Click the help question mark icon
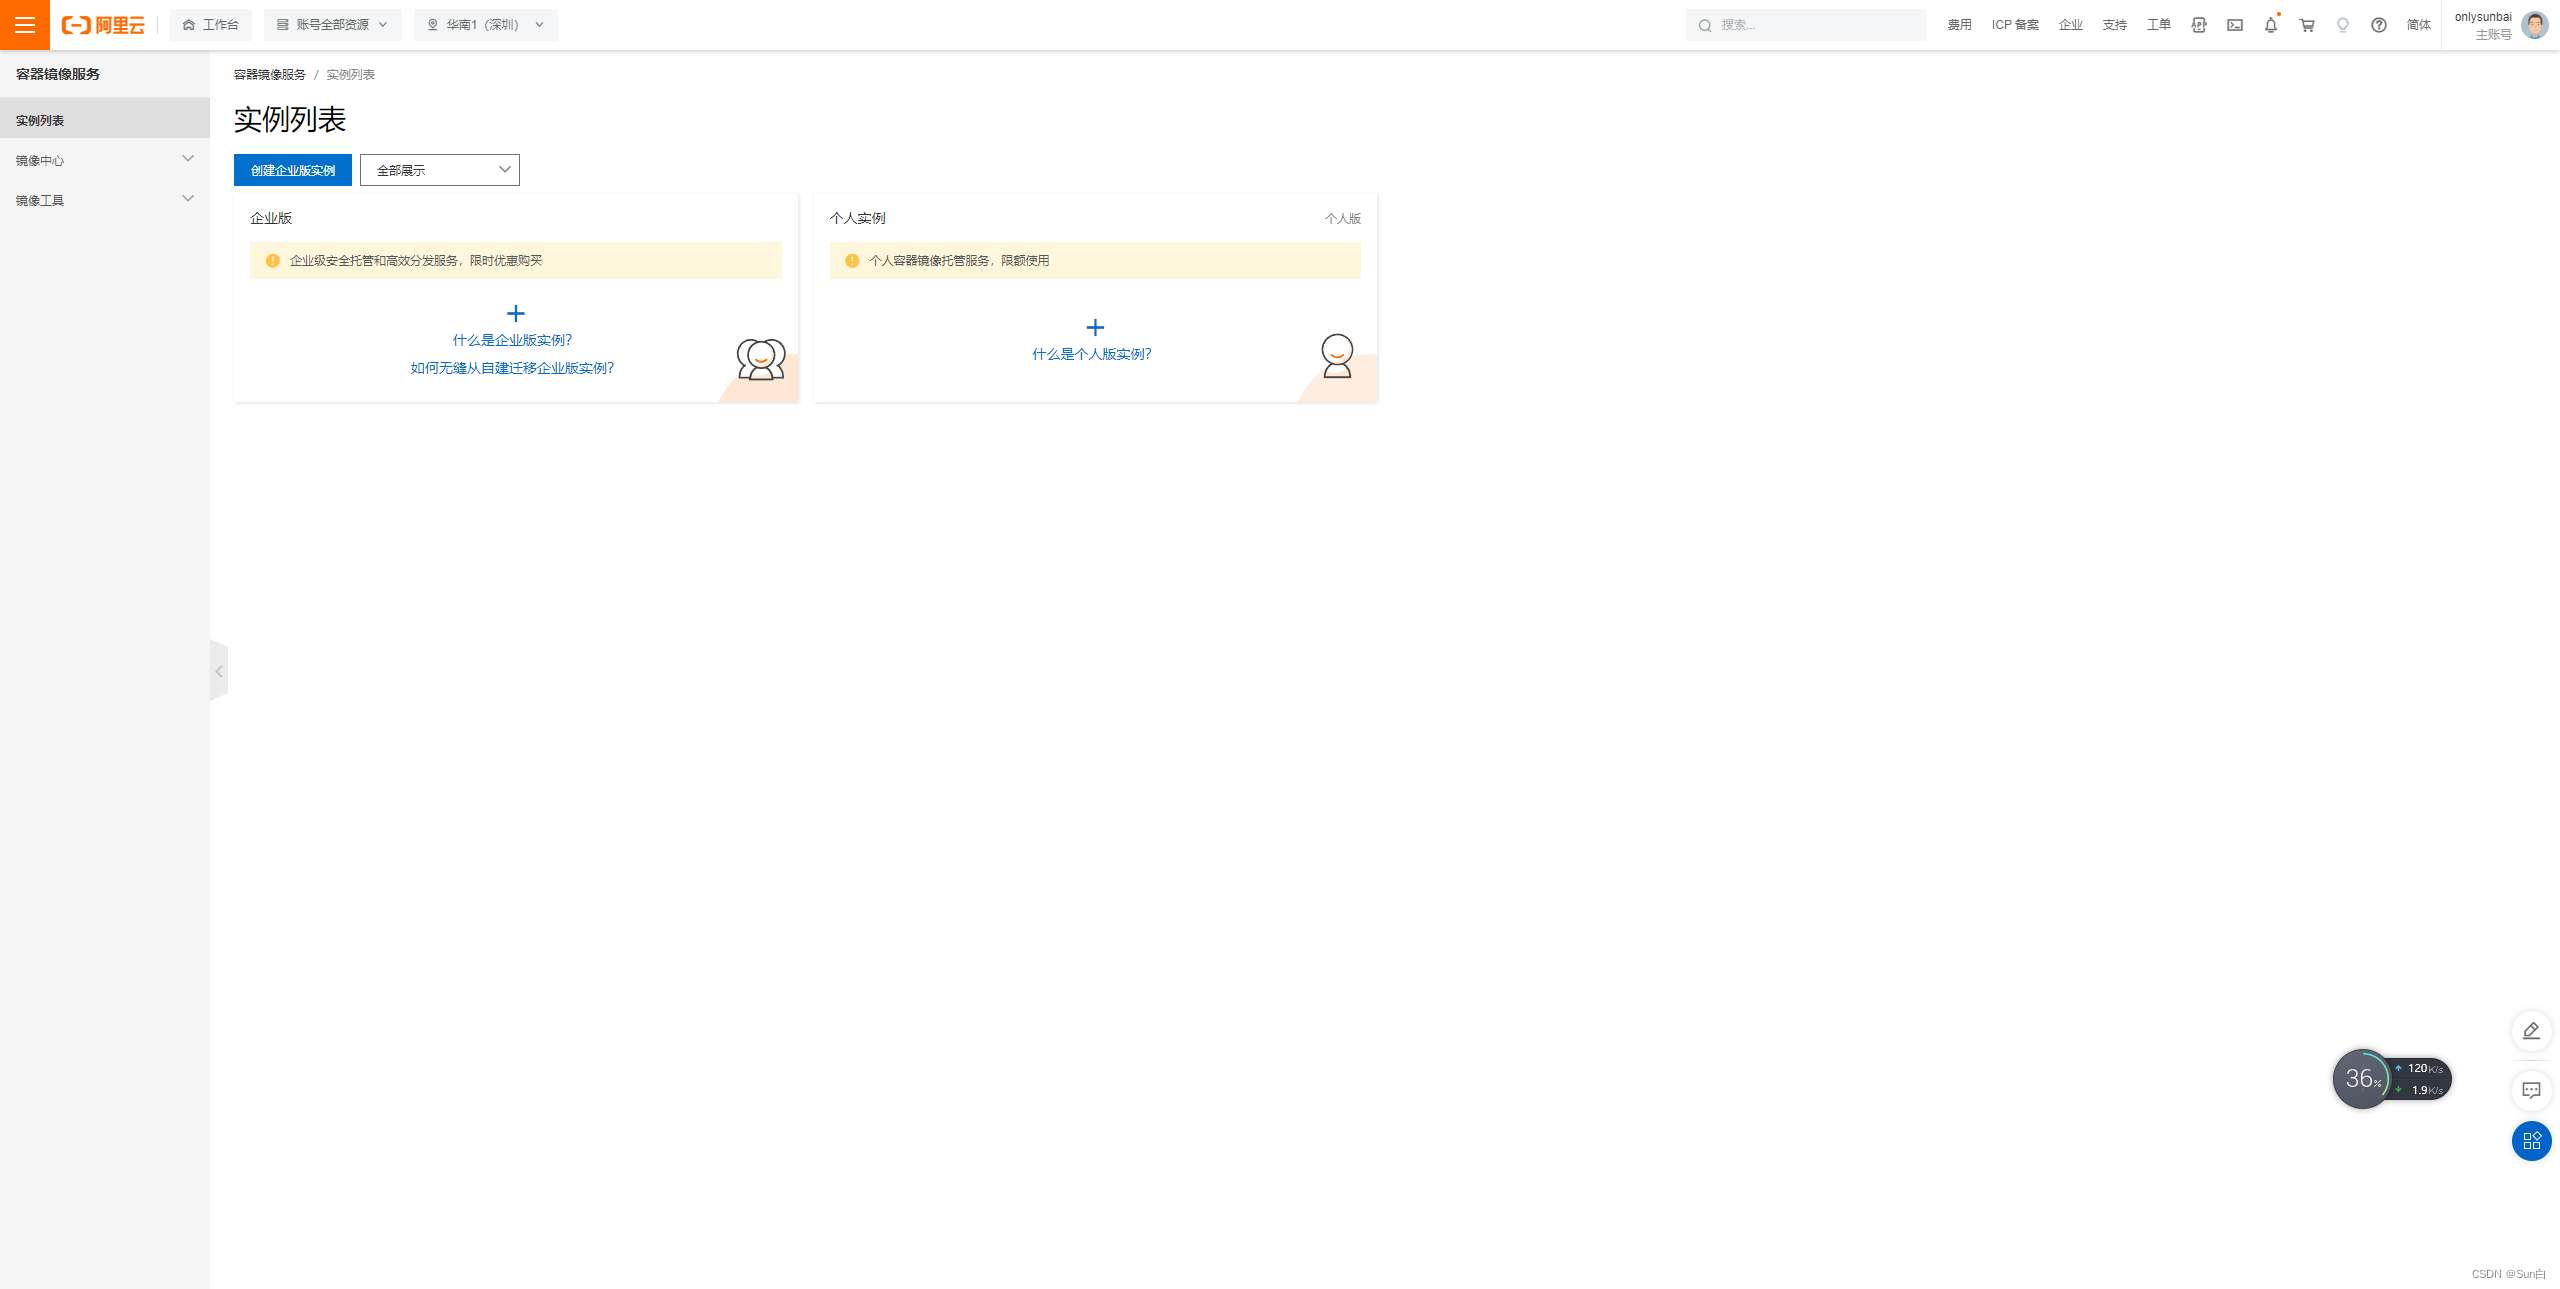Screen dimensions: 2560x1289 click(x=2379, y=25)
